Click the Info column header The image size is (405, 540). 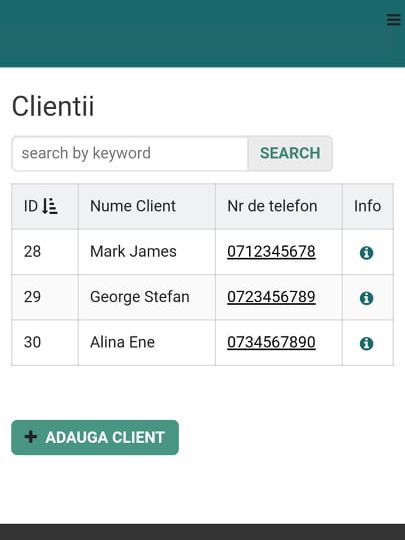368,207
